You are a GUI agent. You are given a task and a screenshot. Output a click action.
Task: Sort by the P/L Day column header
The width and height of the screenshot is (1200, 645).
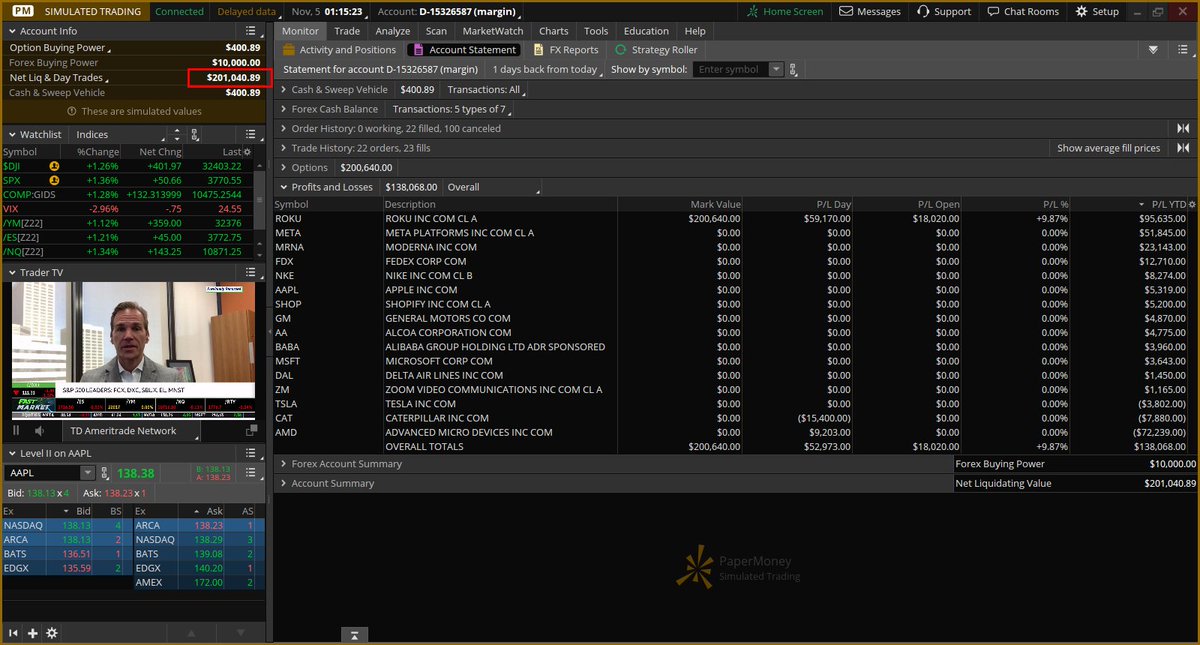(797, 204)
